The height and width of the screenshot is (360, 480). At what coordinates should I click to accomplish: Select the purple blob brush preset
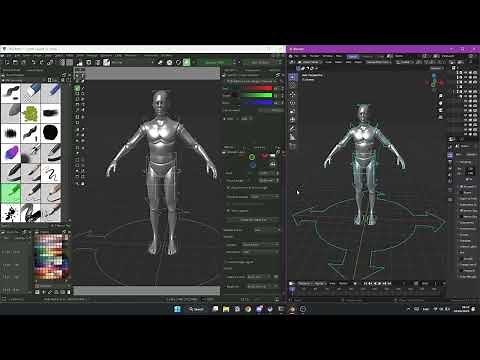(x=10, y=153)
